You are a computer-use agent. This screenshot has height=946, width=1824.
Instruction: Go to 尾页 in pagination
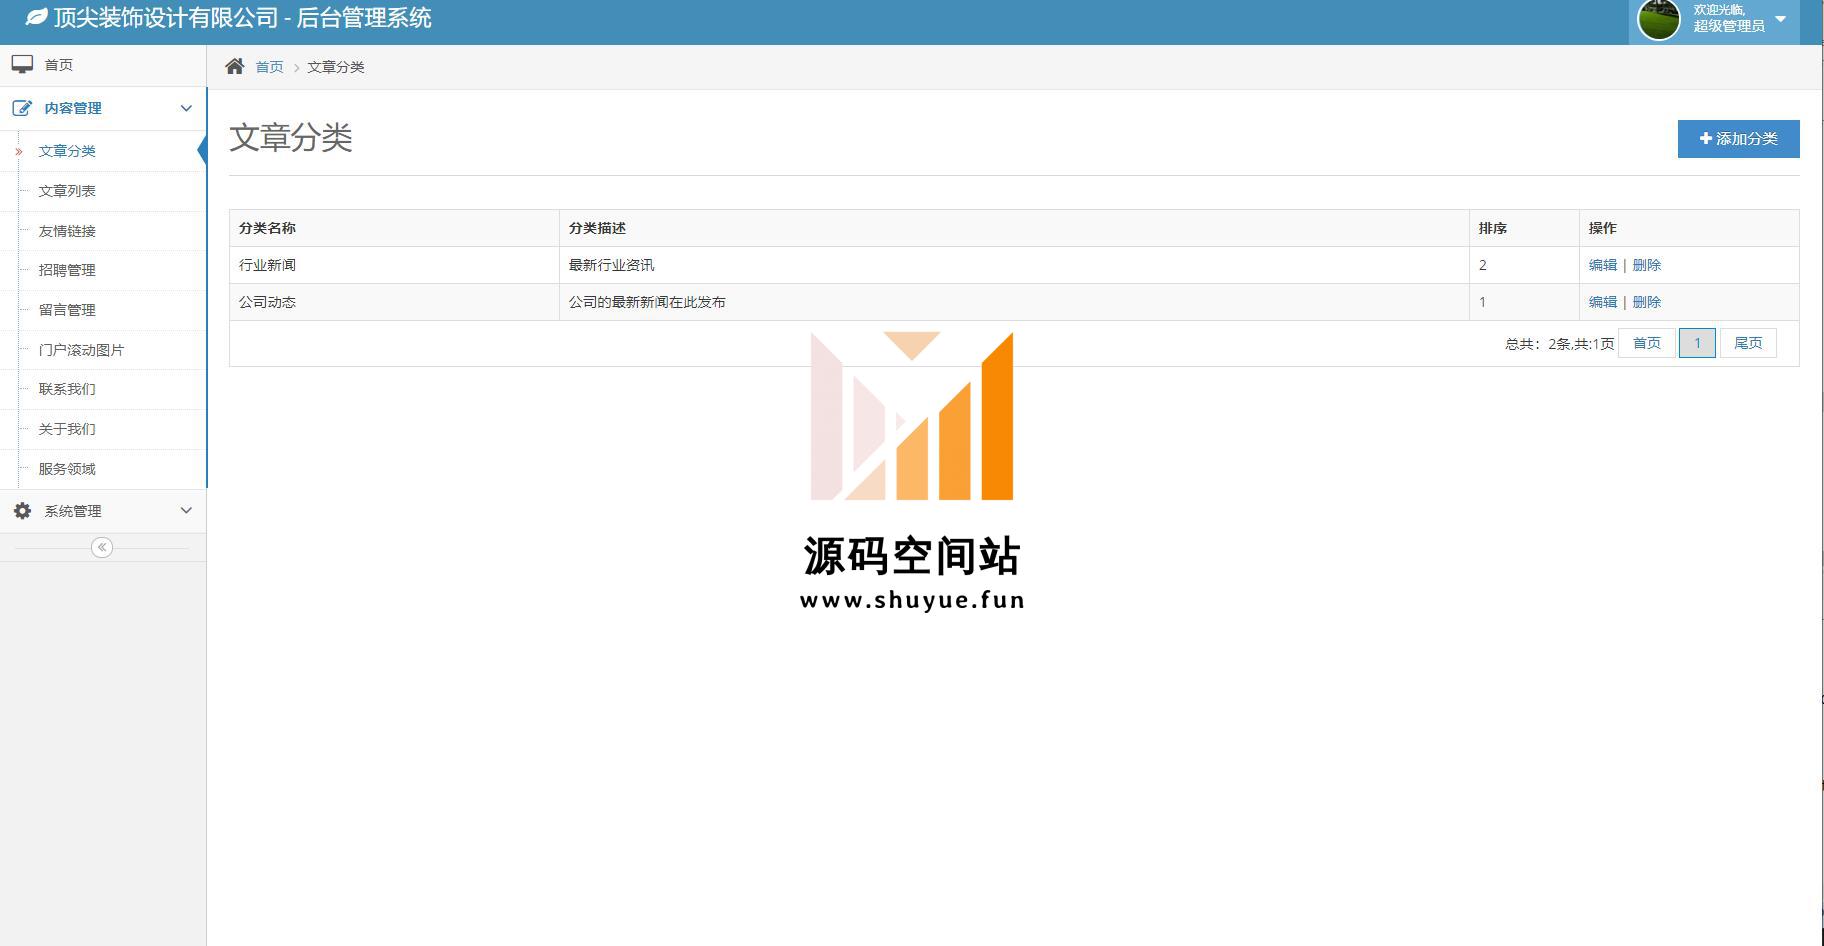click(1748, 343)
